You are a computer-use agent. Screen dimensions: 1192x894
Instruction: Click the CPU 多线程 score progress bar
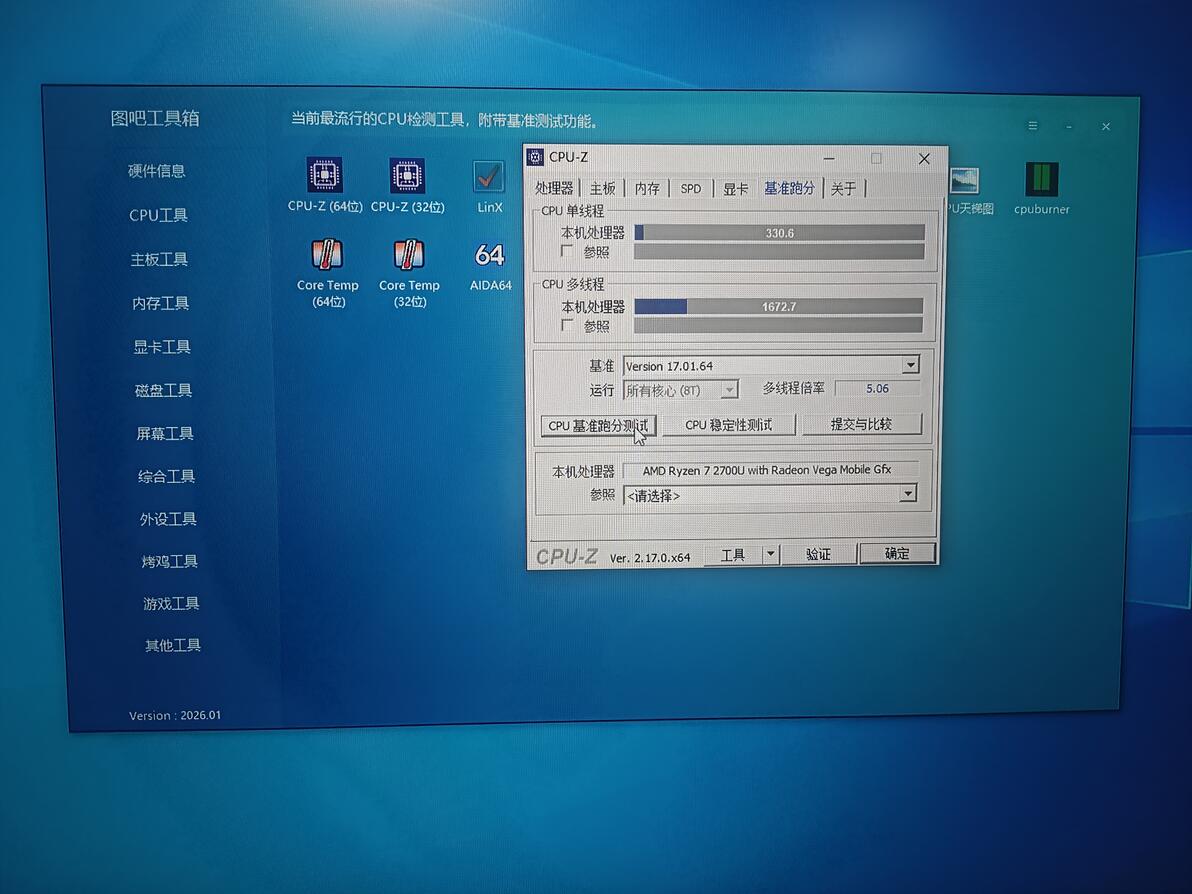(x=778, y=306)
